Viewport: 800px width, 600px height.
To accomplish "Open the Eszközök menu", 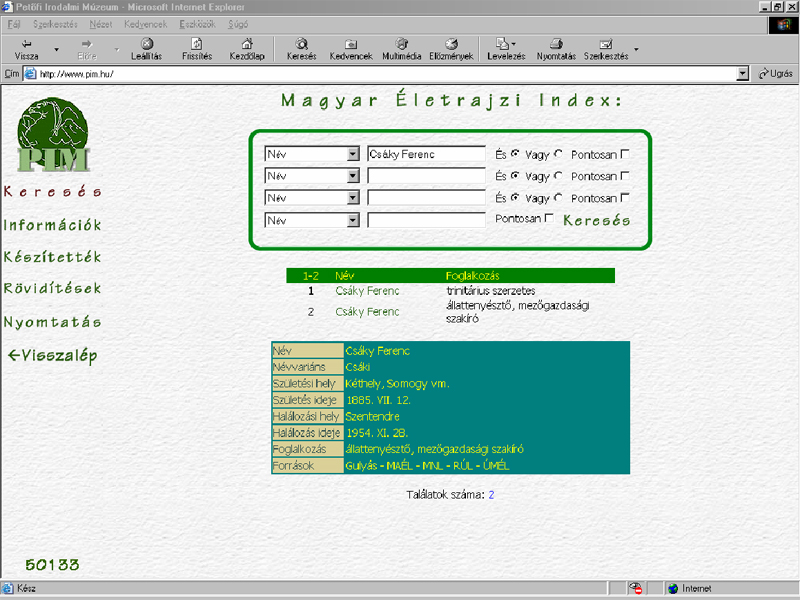I will click(x=197, y=24).
